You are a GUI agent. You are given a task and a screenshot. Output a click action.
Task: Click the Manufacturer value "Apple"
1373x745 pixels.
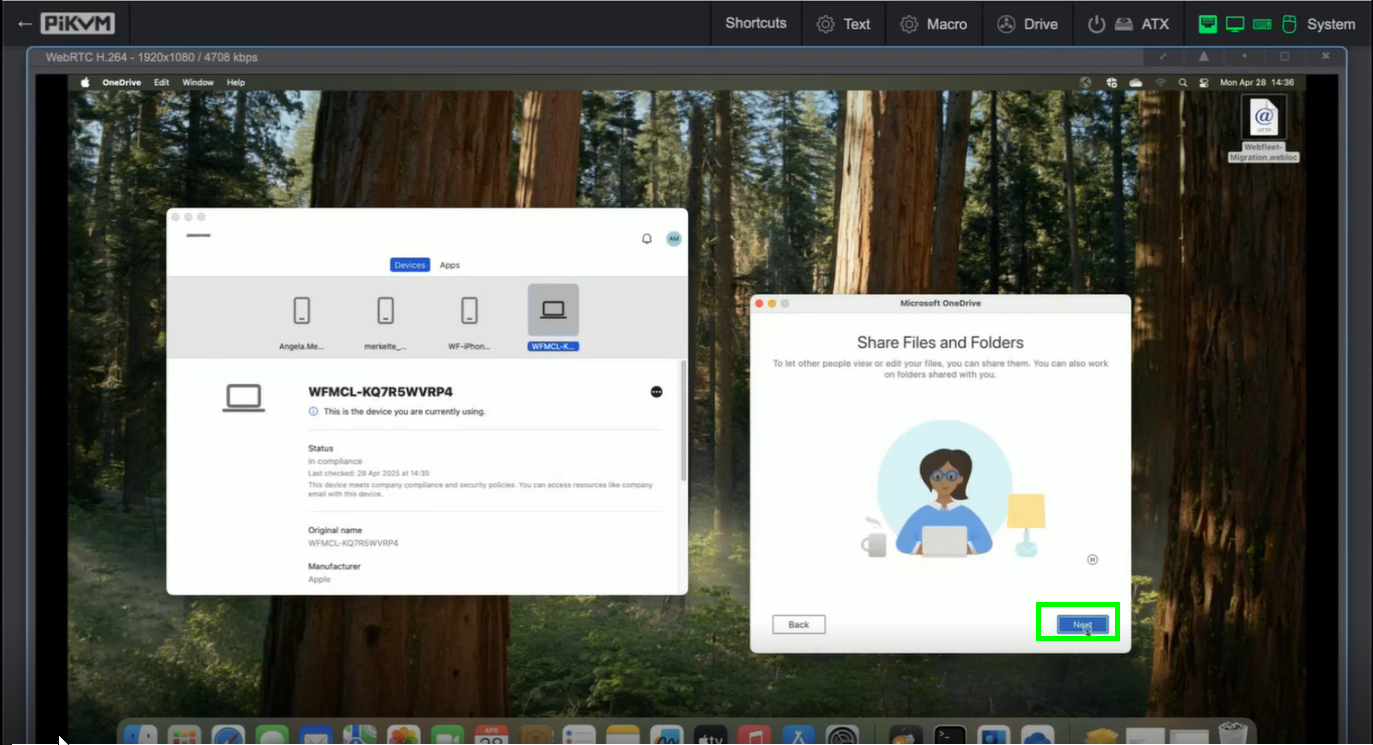319,579
